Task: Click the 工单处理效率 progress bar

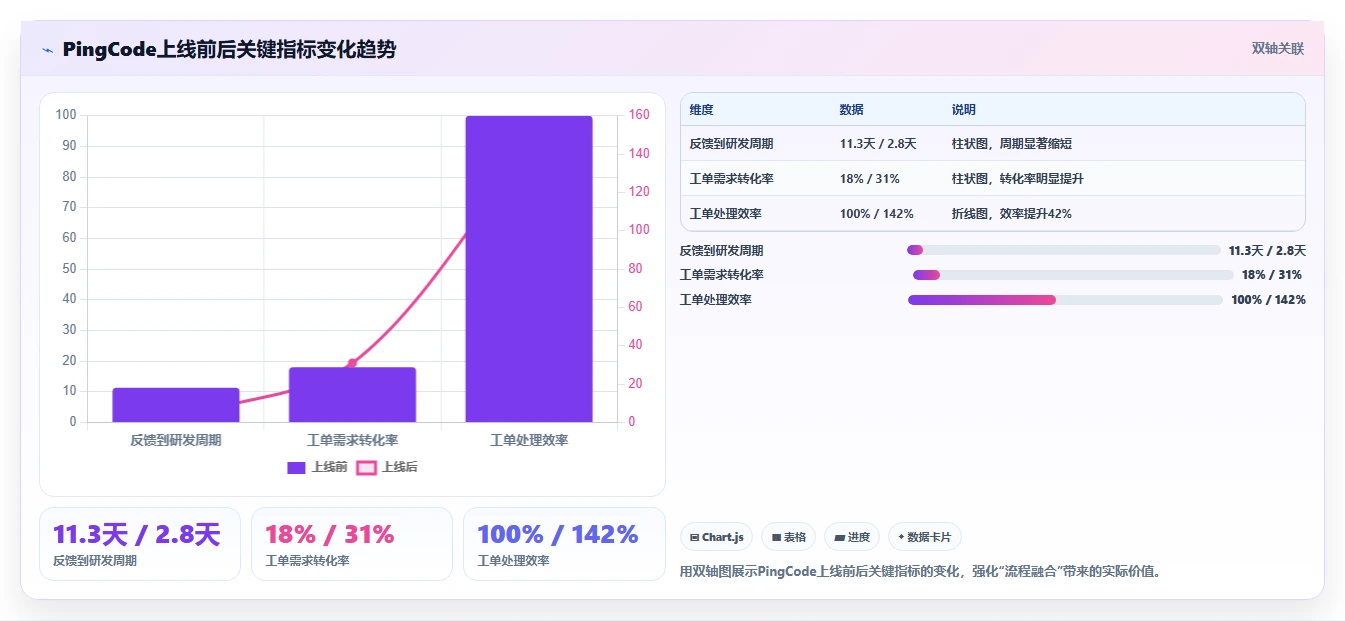Action: tap(1065, 300)
